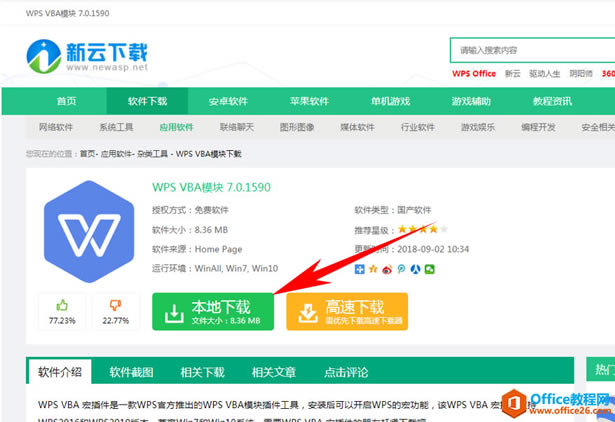Viewport: 615px width, 422px height.
Task: Share to Renren icon
Action: point(415,269)
